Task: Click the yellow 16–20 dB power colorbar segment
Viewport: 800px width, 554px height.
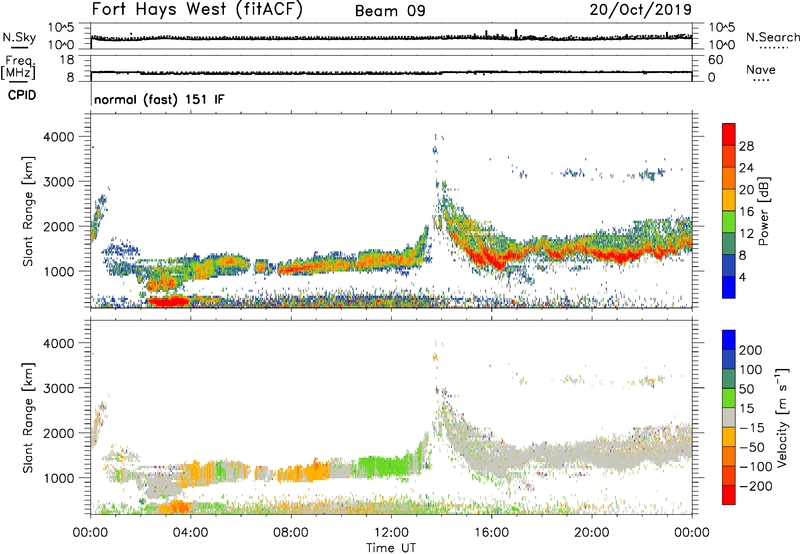Action: (729, 200)
